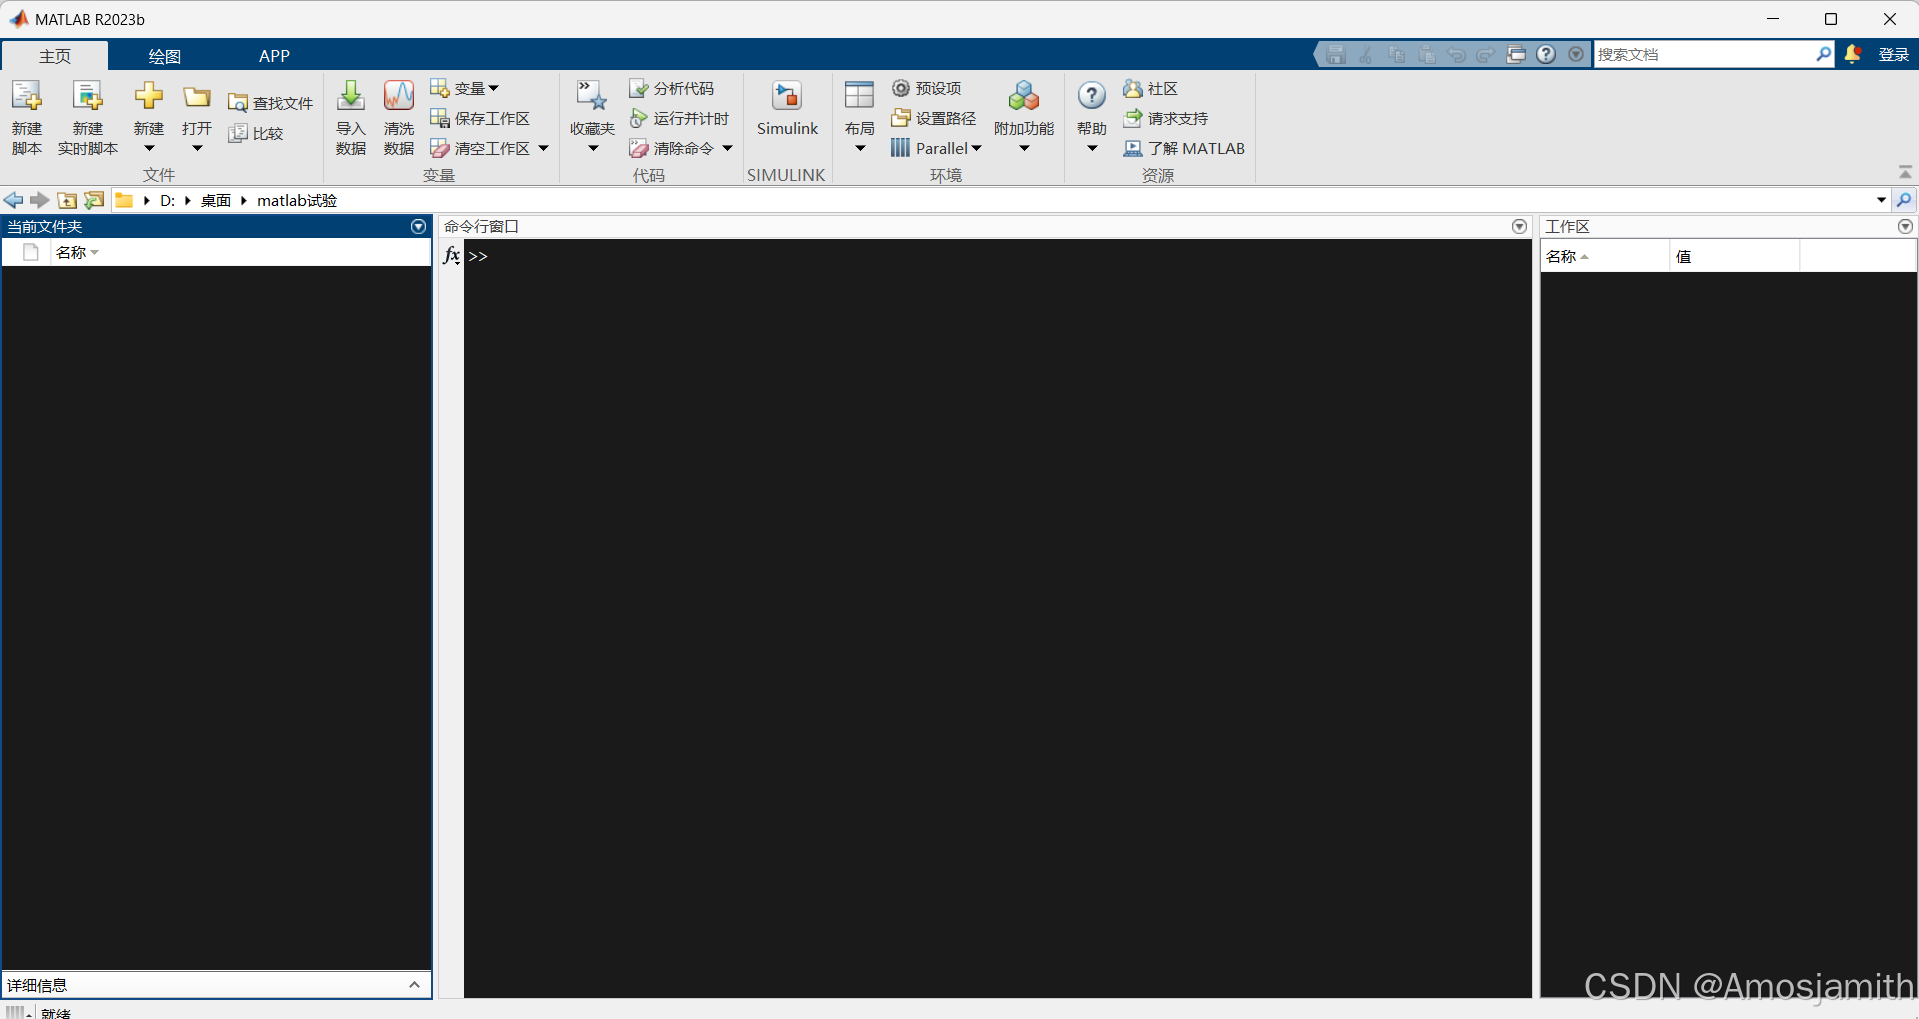Click the address bar search magnifier icon
The width and height of the screenshot is (1919, 1019).
pyautogui.click(x=1904, y=200)
